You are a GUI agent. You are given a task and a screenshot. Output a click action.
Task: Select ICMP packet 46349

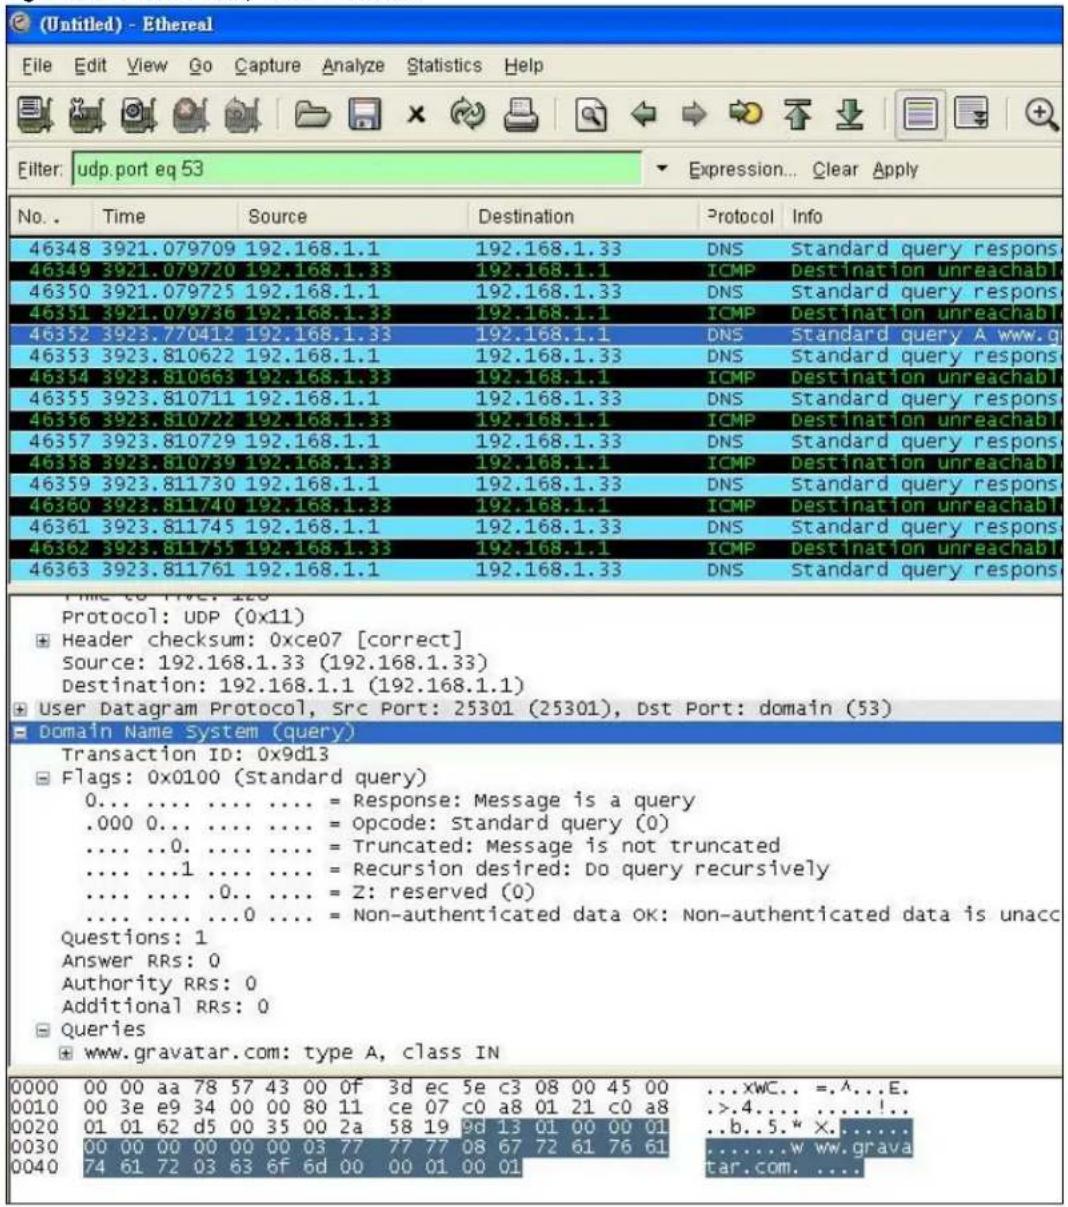[535, 270]
